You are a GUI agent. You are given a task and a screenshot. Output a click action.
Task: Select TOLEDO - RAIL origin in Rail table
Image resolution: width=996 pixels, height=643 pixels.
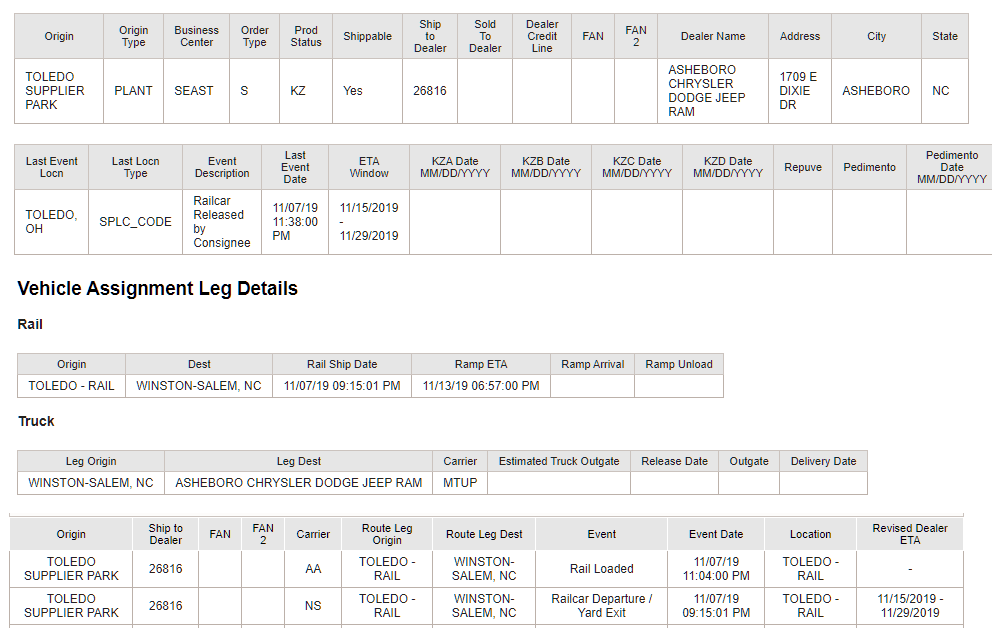tap(71, 386)
